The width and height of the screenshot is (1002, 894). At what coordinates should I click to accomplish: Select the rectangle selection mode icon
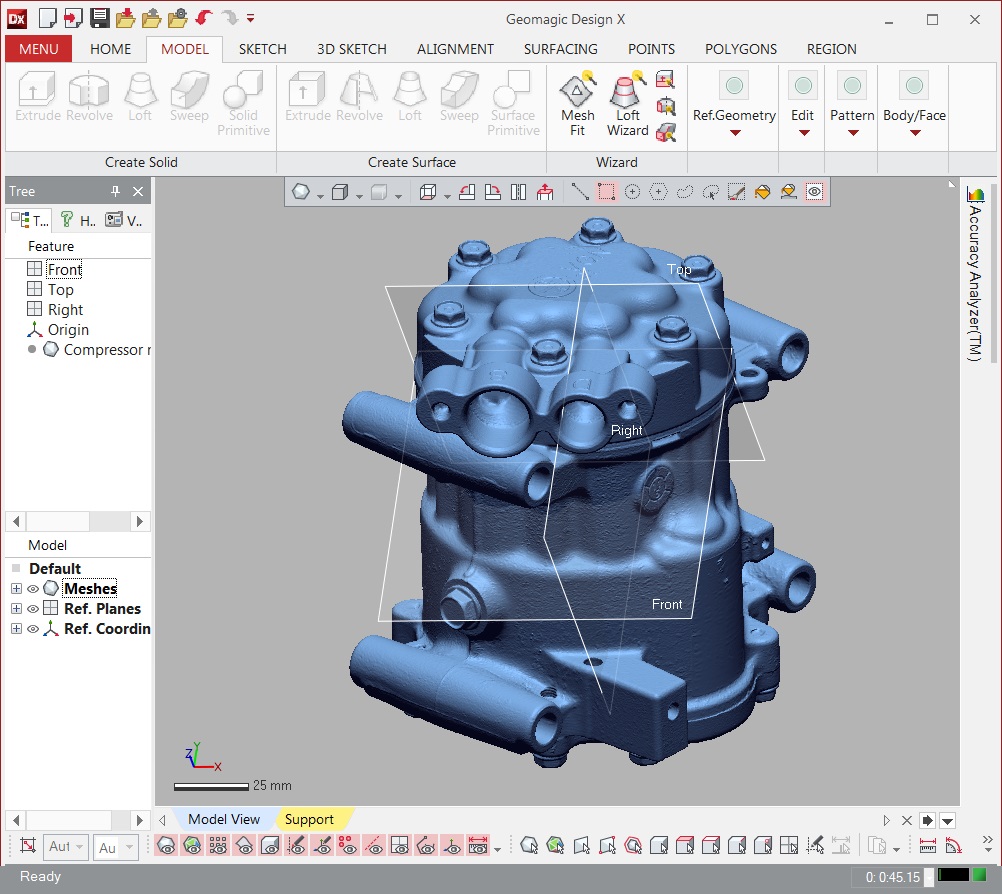point(606,192)
